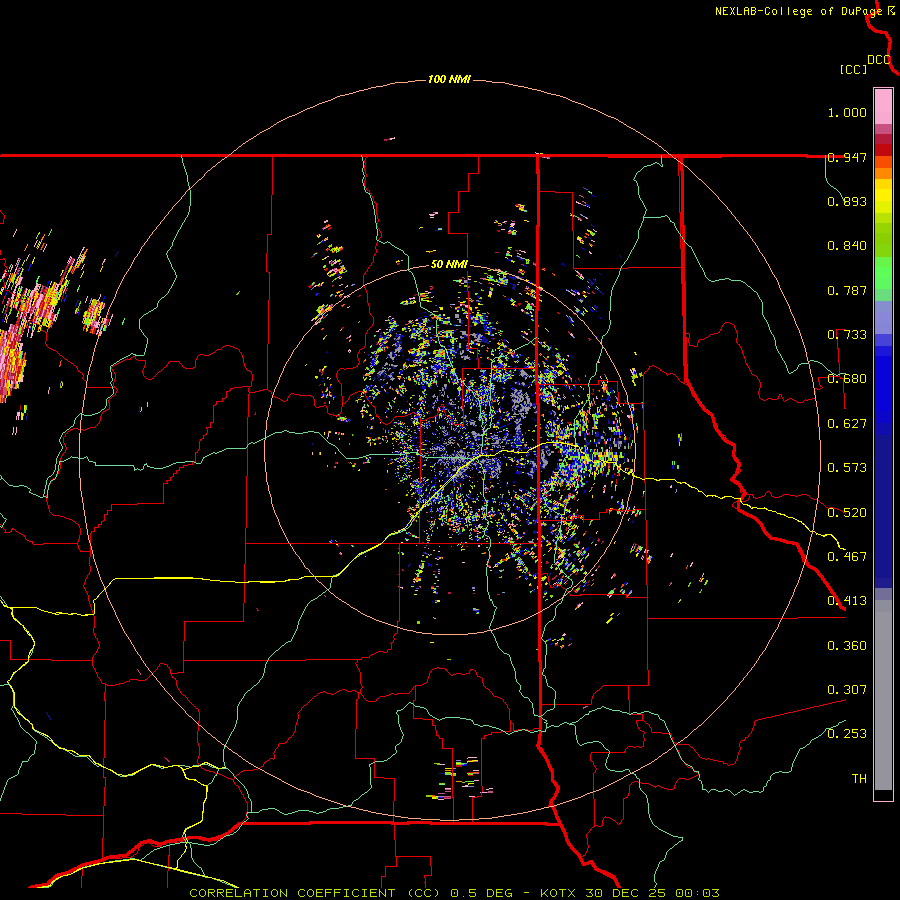Screen dimensions: 900x900
Task: Click the 50 NMI range ring label
Action: coord(449,265)
